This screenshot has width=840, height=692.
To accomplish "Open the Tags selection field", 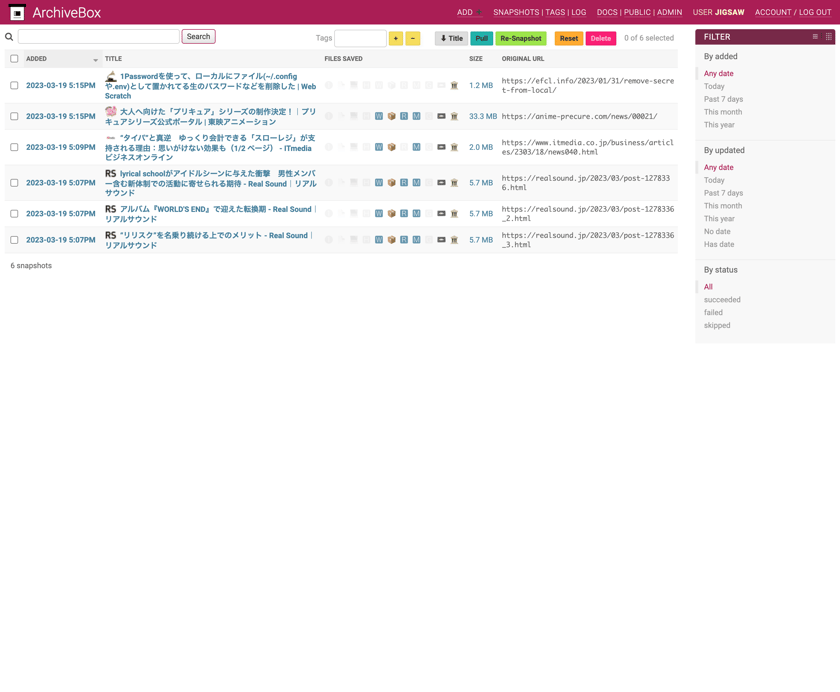I will click(360, 38).
